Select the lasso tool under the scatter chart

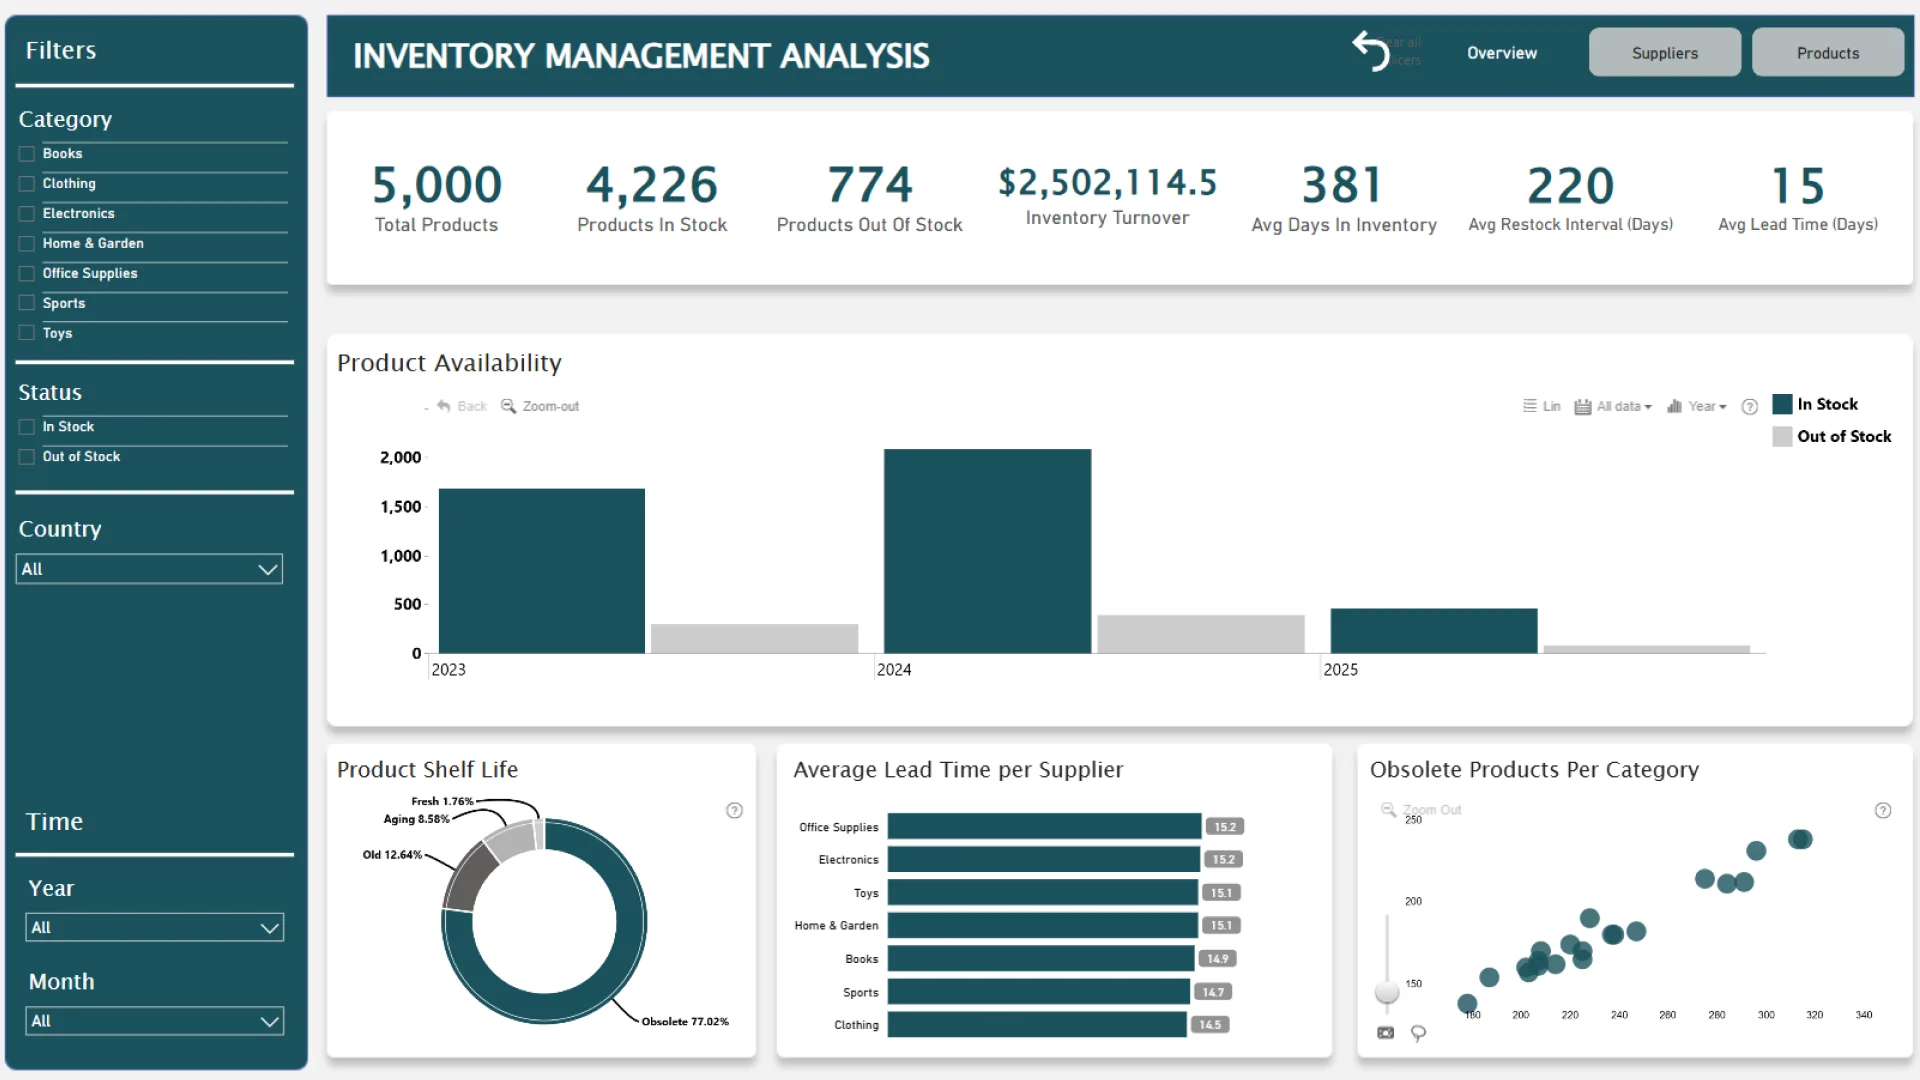click(x=1418, y=1033)
